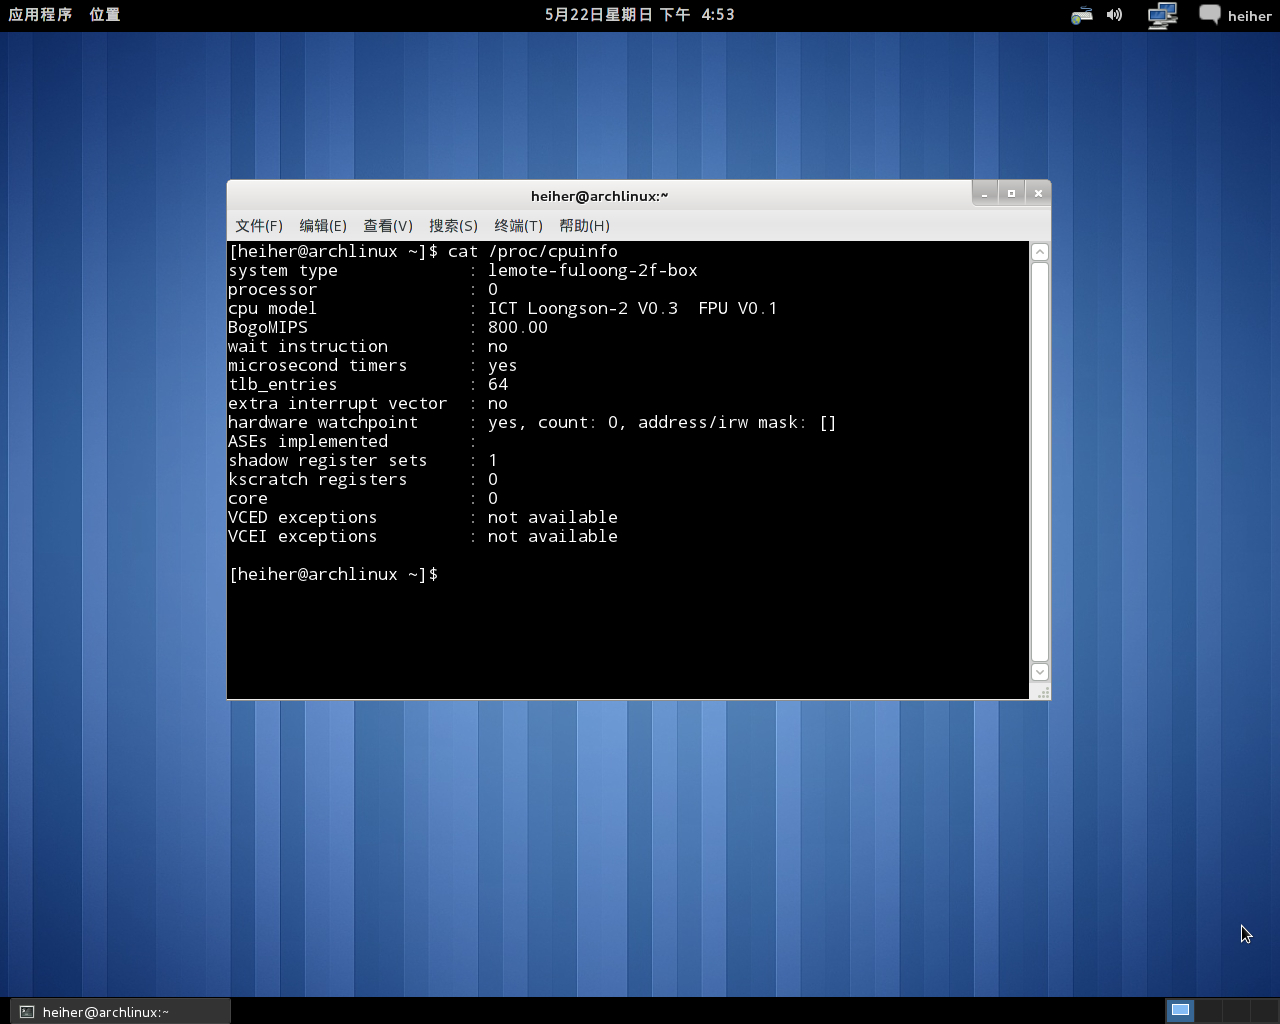
Task: Open the 查看(V) terminal menu
Action: pyautogui.click(x=388, y=226)
